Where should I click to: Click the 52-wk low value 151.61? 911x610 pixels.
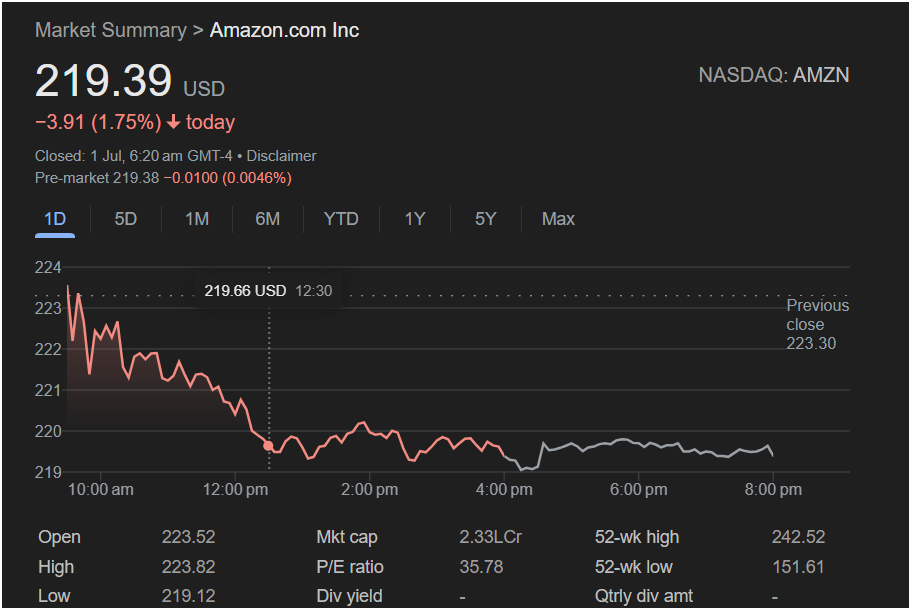coord(798,566)
